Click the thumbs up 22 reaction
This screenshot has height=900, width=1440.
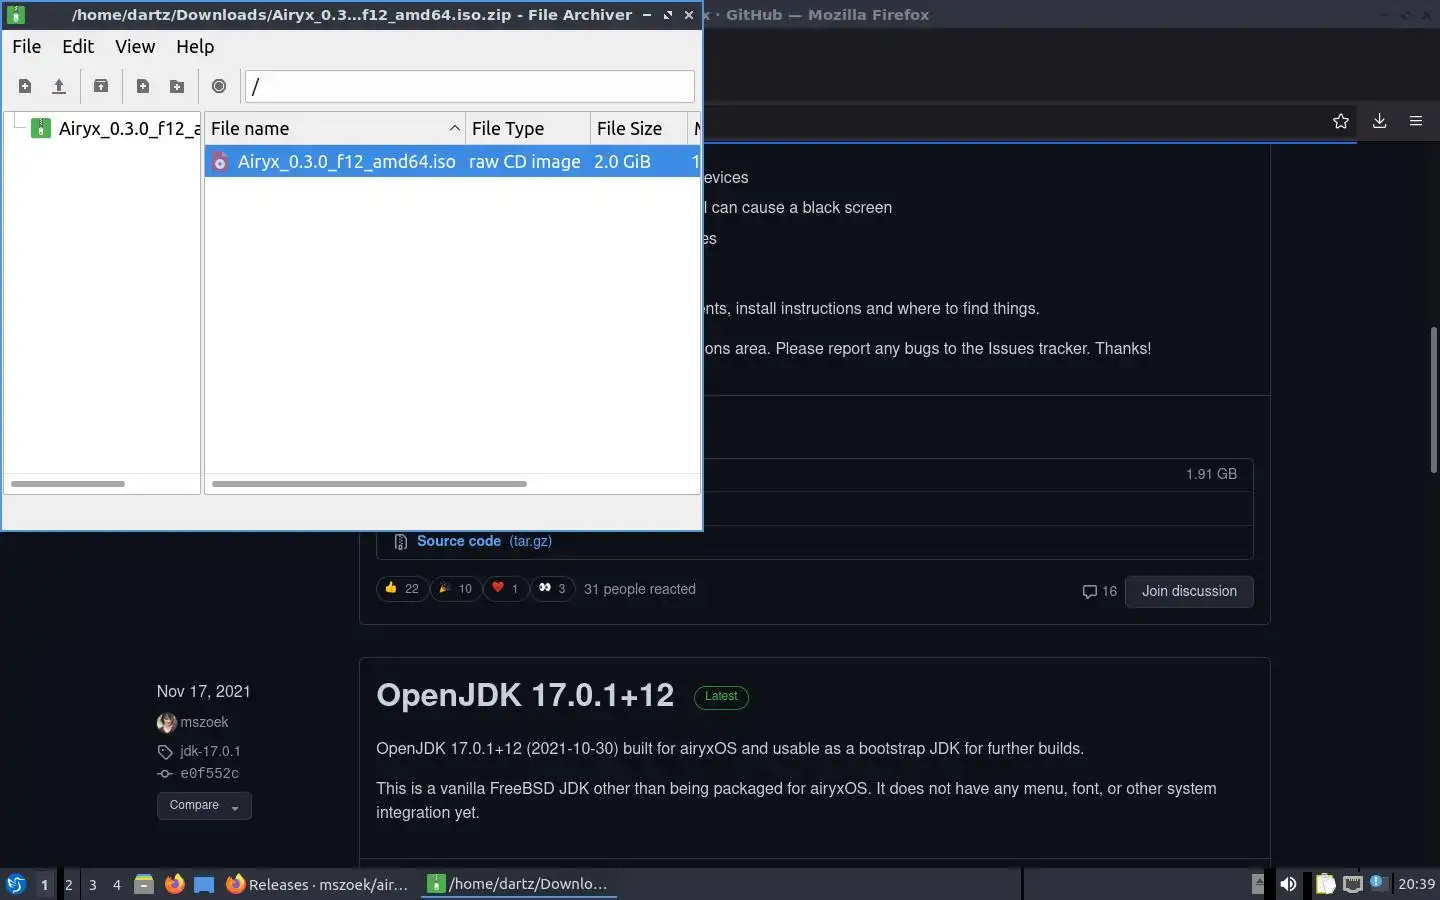coord(402,588)
